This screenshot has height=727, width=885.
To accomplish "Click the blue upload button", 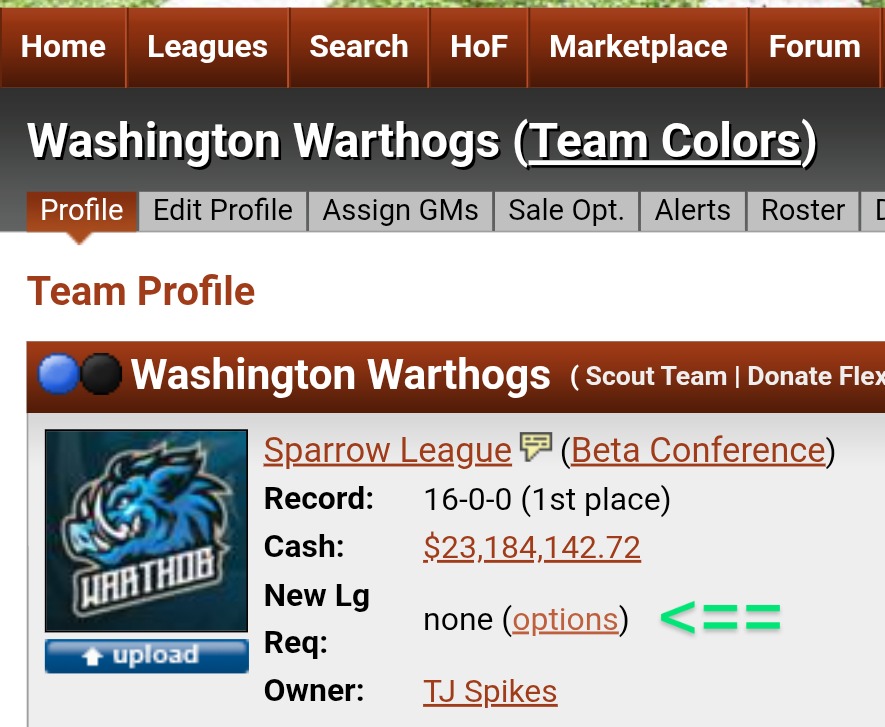I will pos(147,656).
